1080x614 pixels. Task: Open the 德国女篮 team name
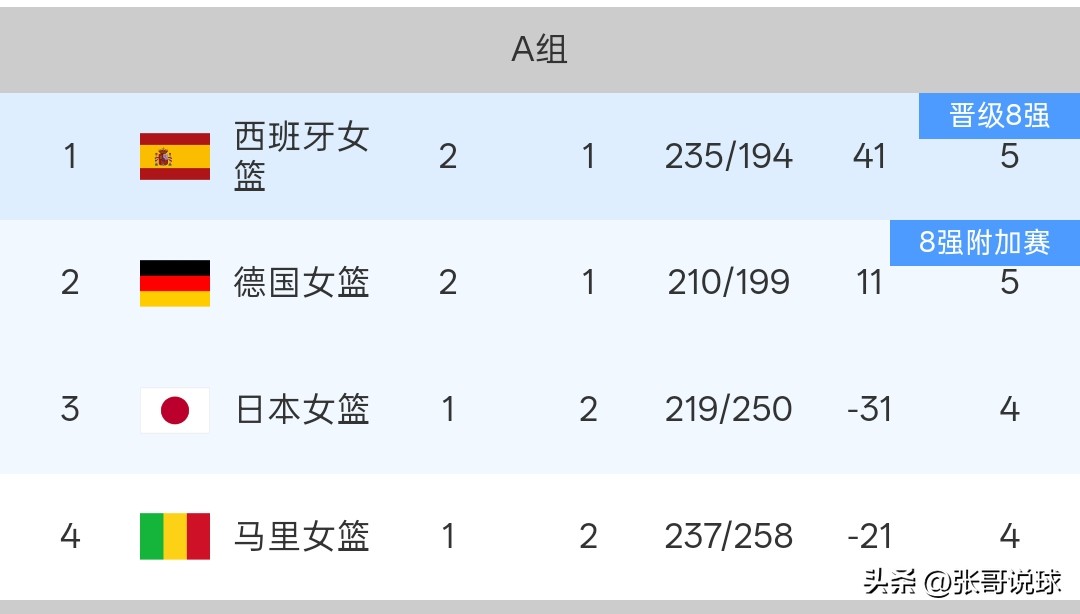302,283
